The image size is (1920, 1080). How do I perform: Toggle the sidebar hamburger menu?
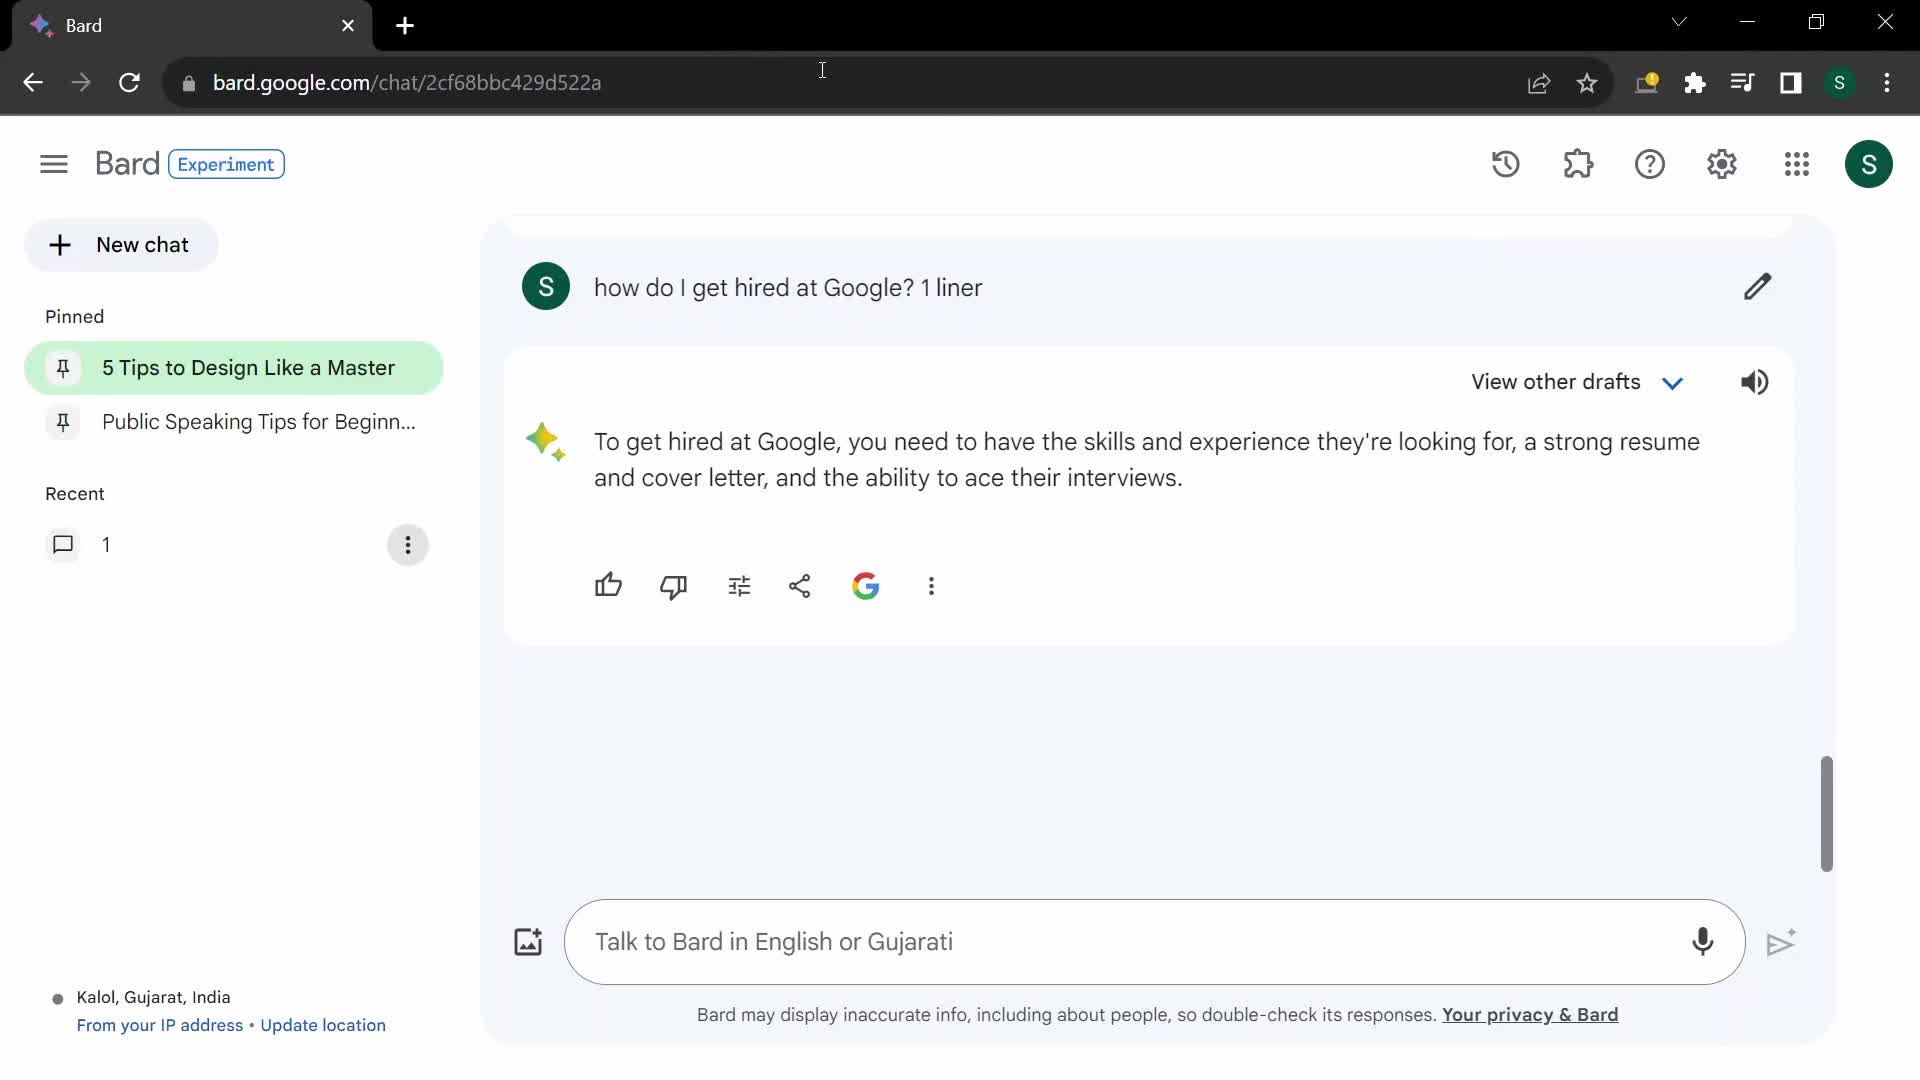pyautogui.click(x=54, y=165)
